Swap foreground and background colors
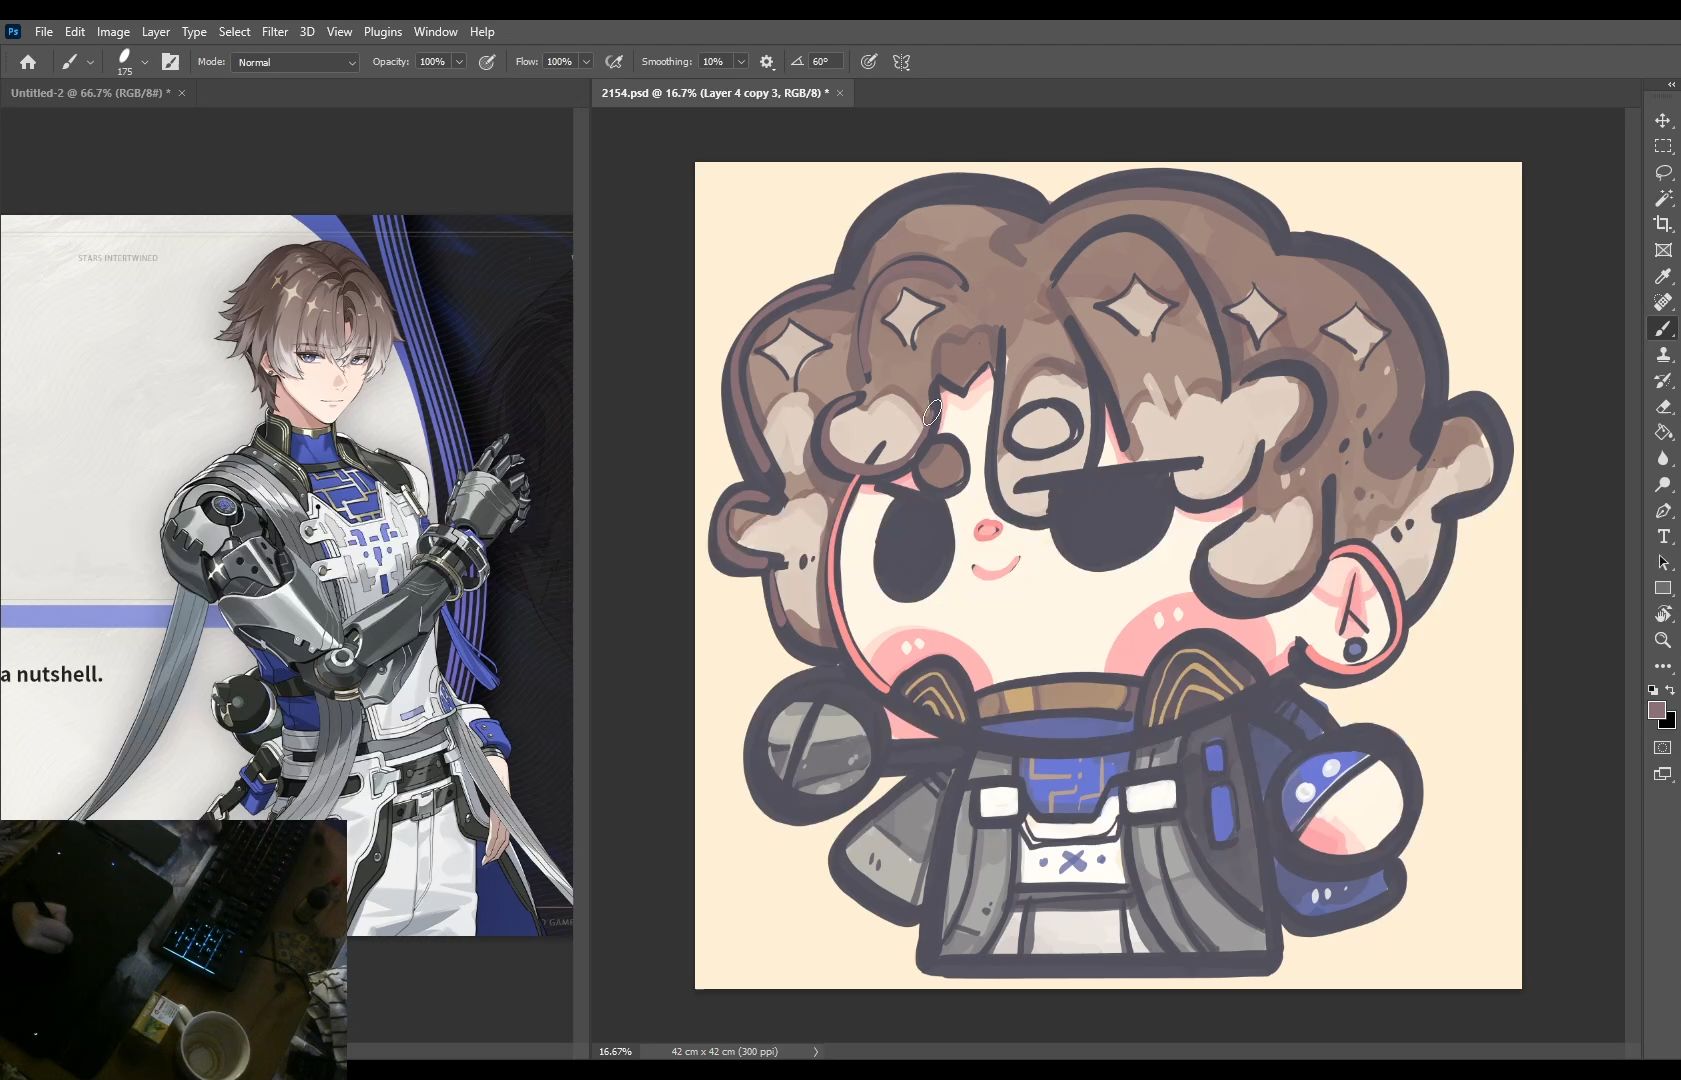The image size is (1681, 1080). click(1670, 690)
